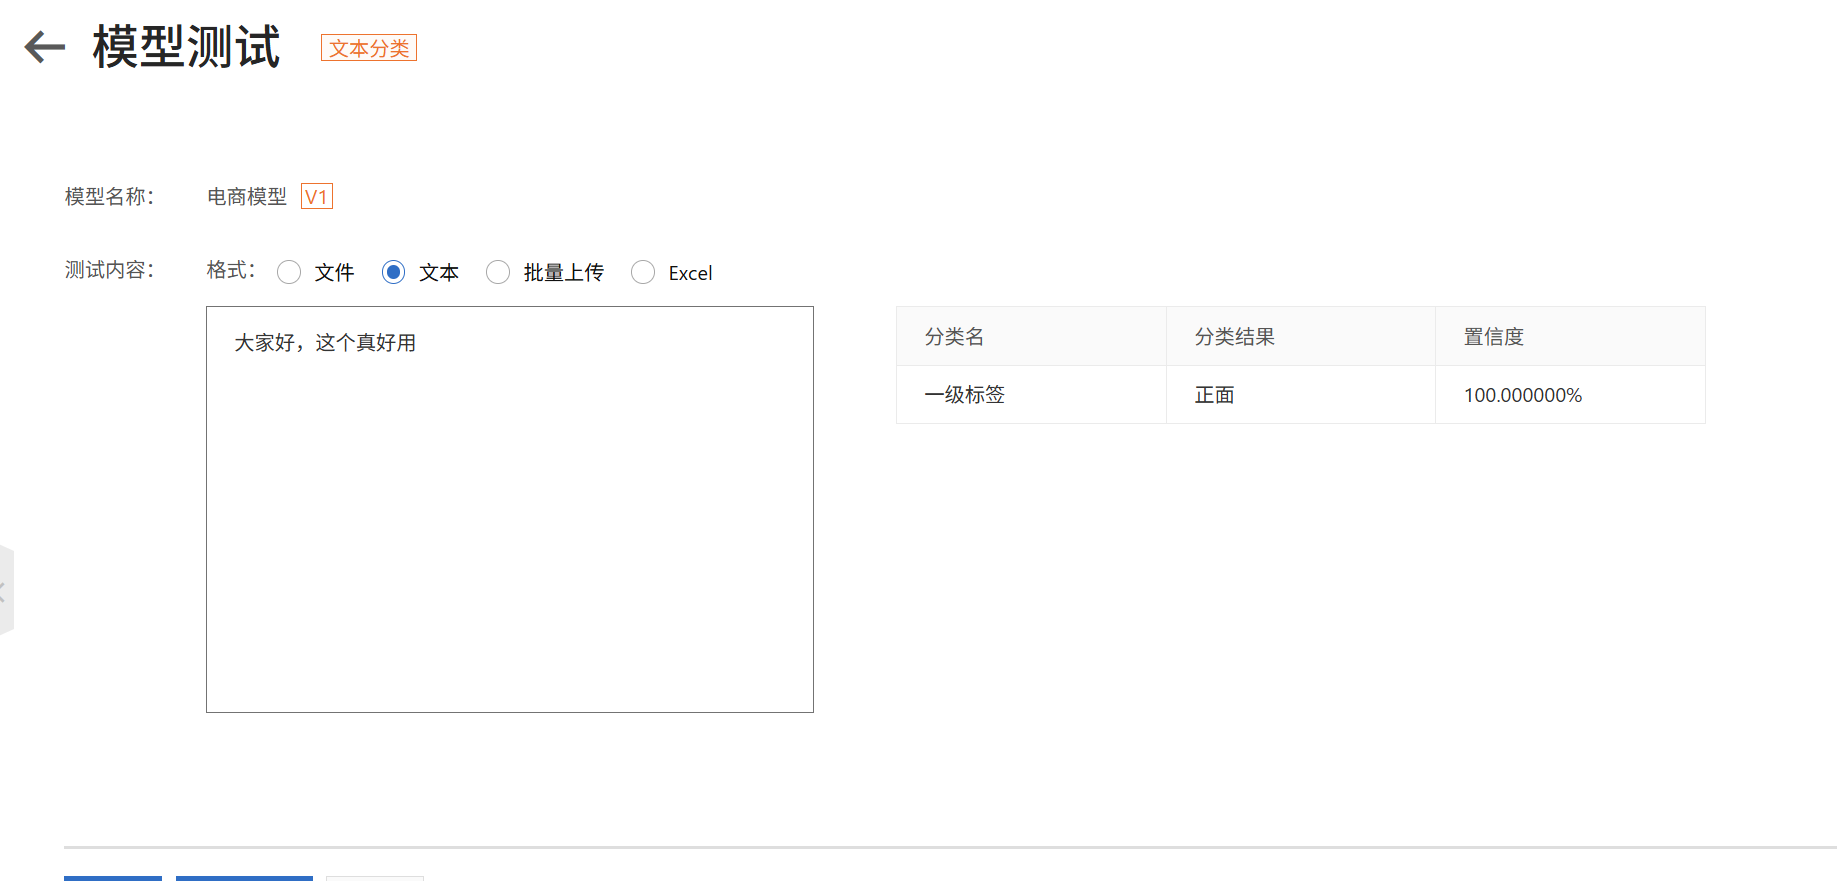Click the 置信度 column header

[1493, 337]
